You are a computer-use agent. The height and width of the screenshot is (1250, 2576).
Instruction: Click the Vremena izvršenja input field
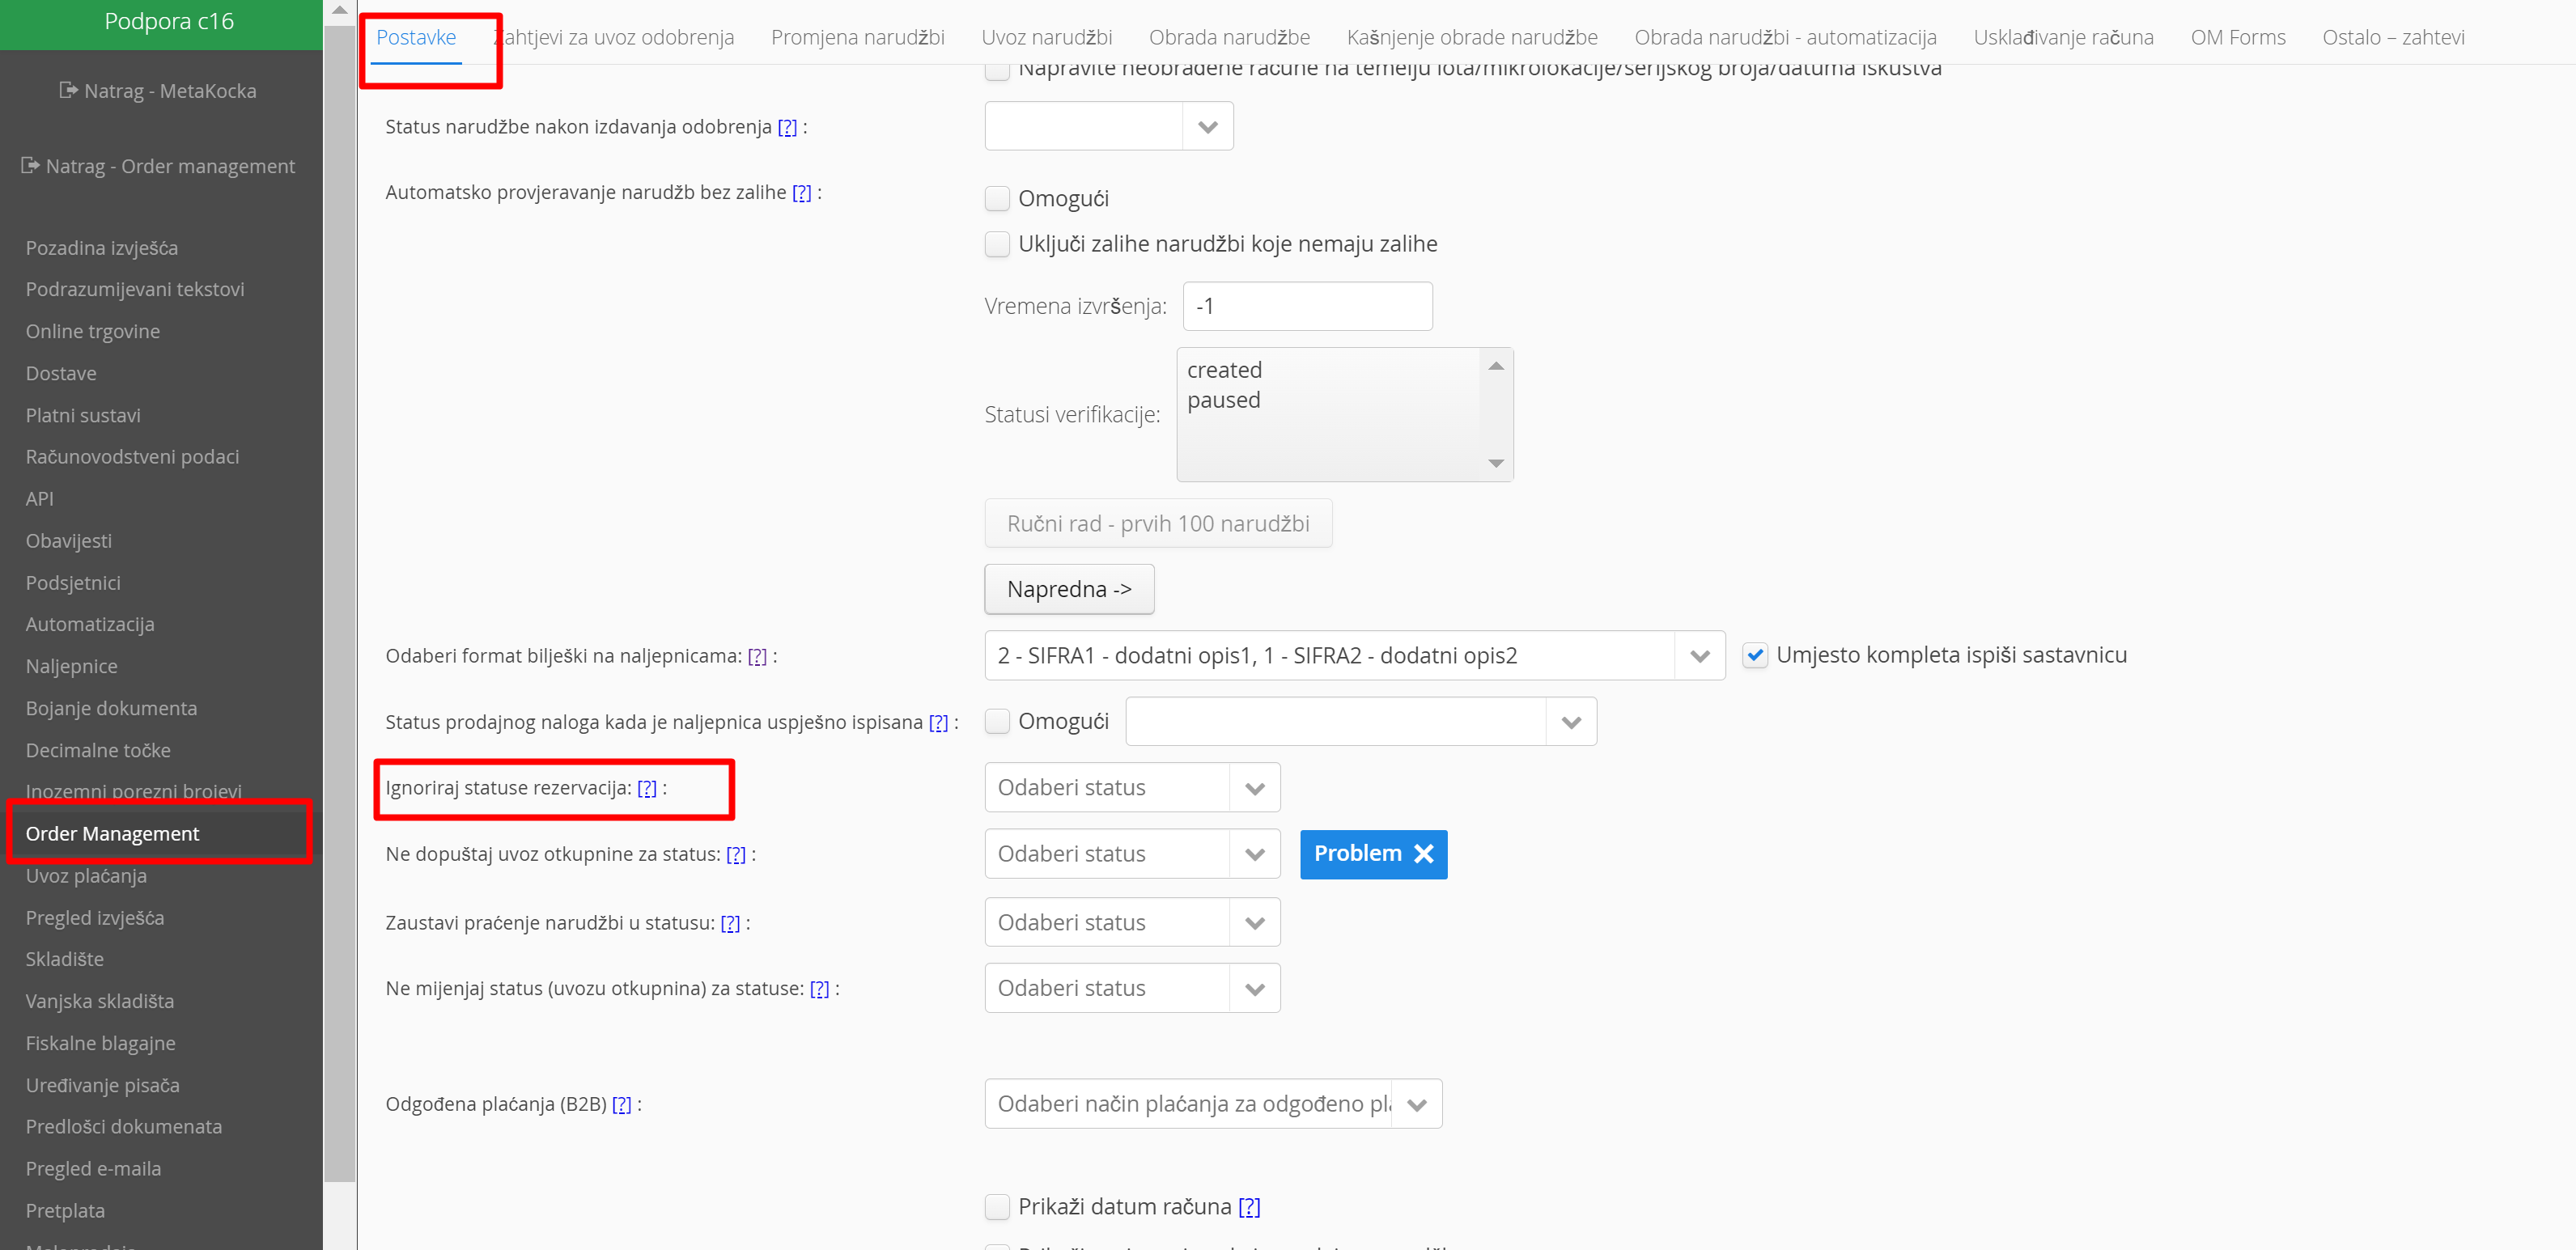(x=1306, y=306)
